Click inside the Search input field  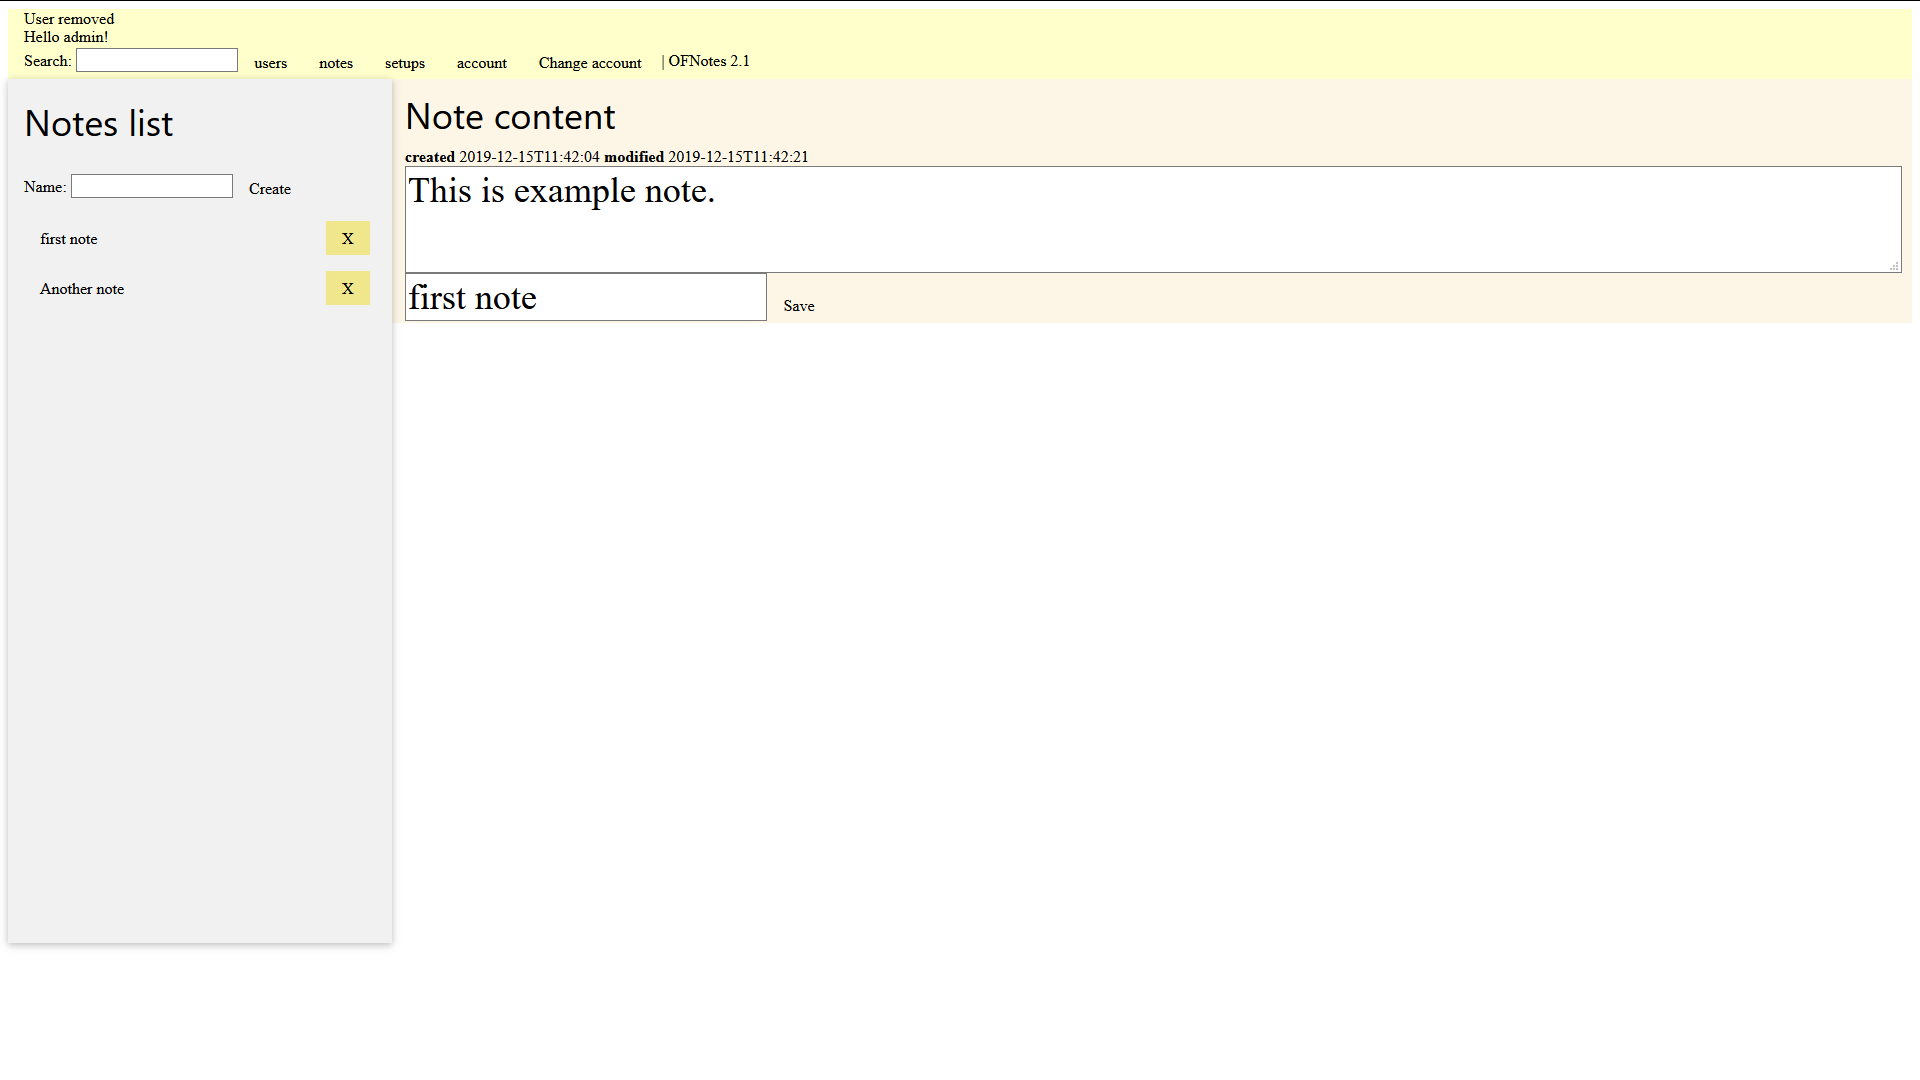[157, 61]
